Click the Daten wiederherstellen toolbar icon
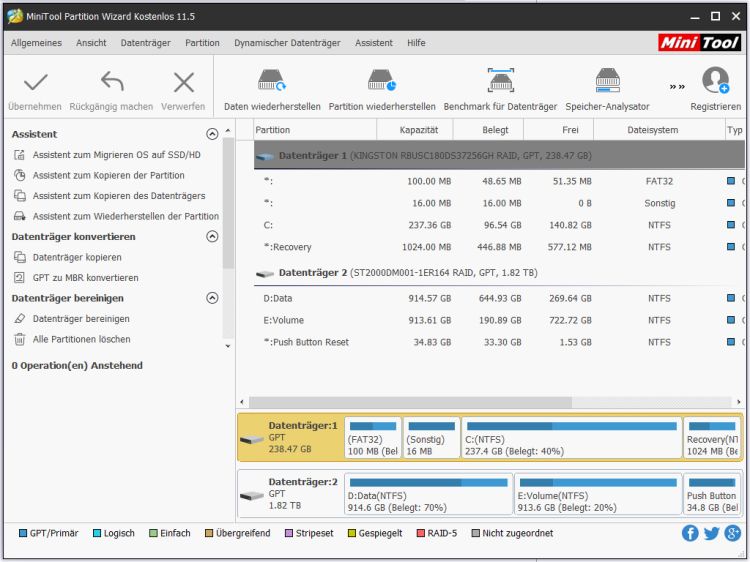 click(x=272, y=80)
